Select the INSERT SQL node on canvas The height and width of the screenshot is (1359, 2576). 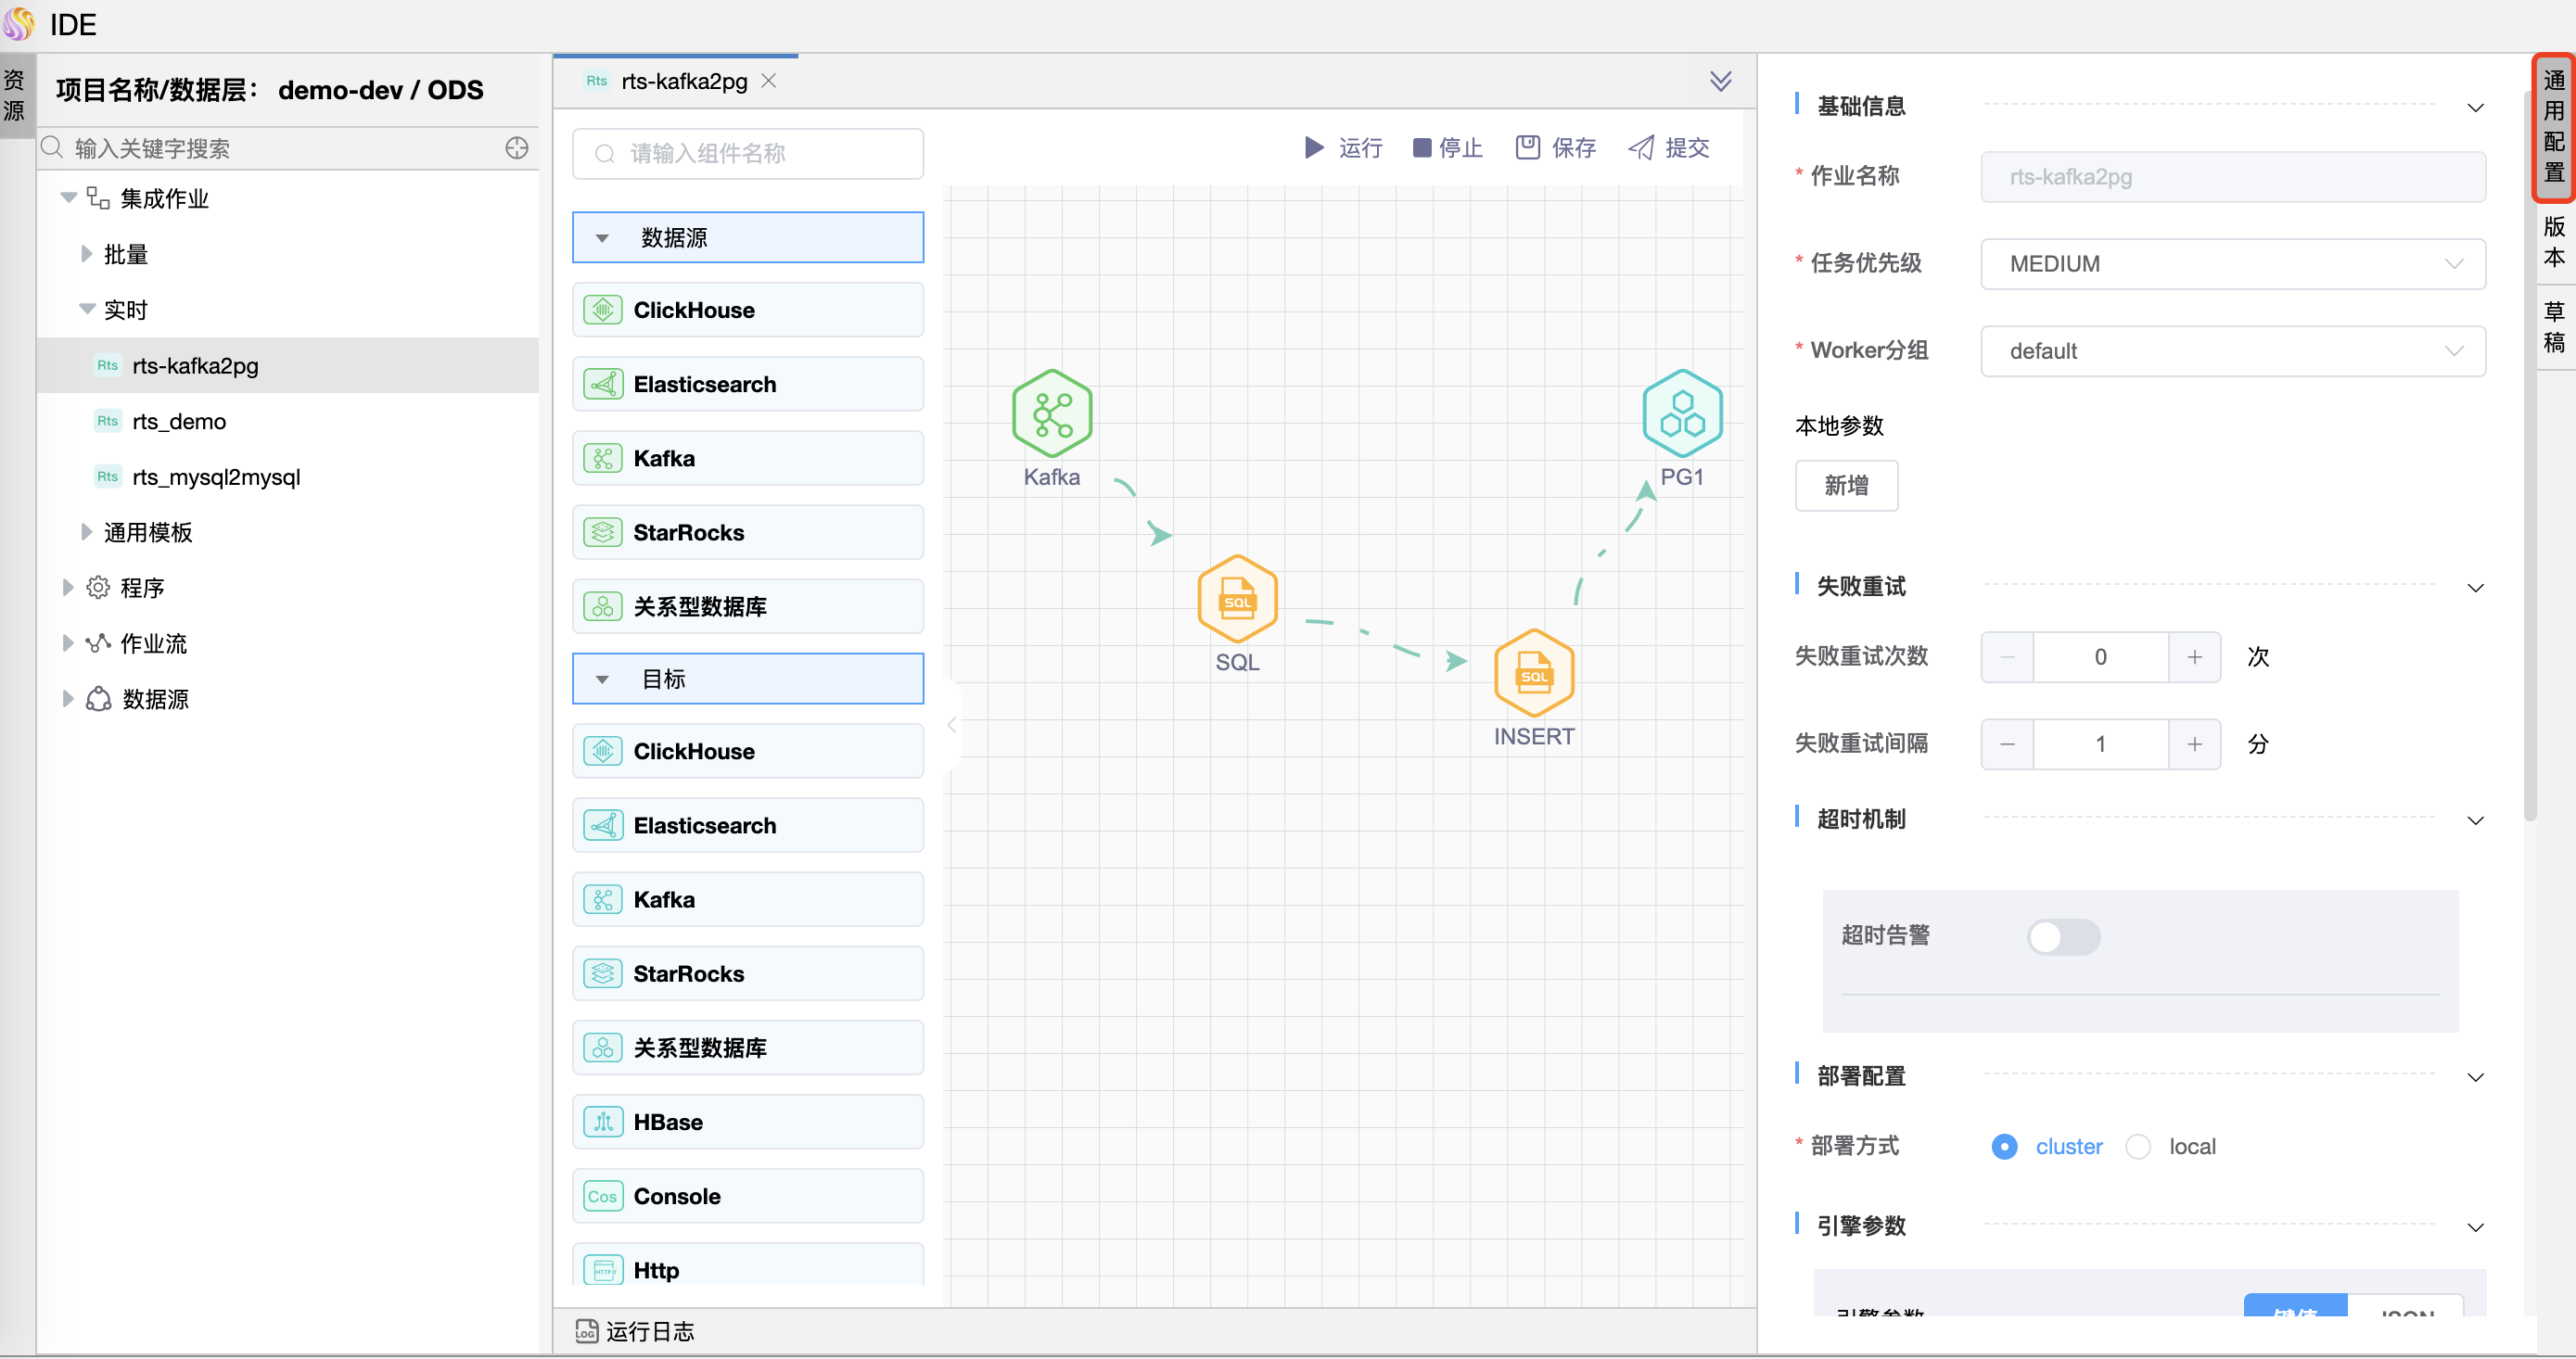[x=1533, y=673]
